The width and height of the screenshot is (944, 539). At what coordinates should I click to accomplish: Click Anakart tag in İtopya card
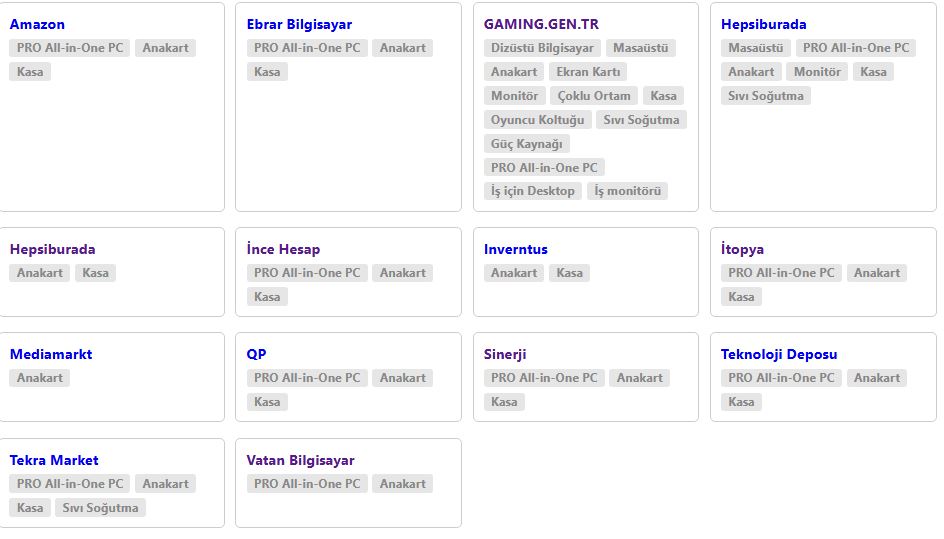(x=877, y=273)
